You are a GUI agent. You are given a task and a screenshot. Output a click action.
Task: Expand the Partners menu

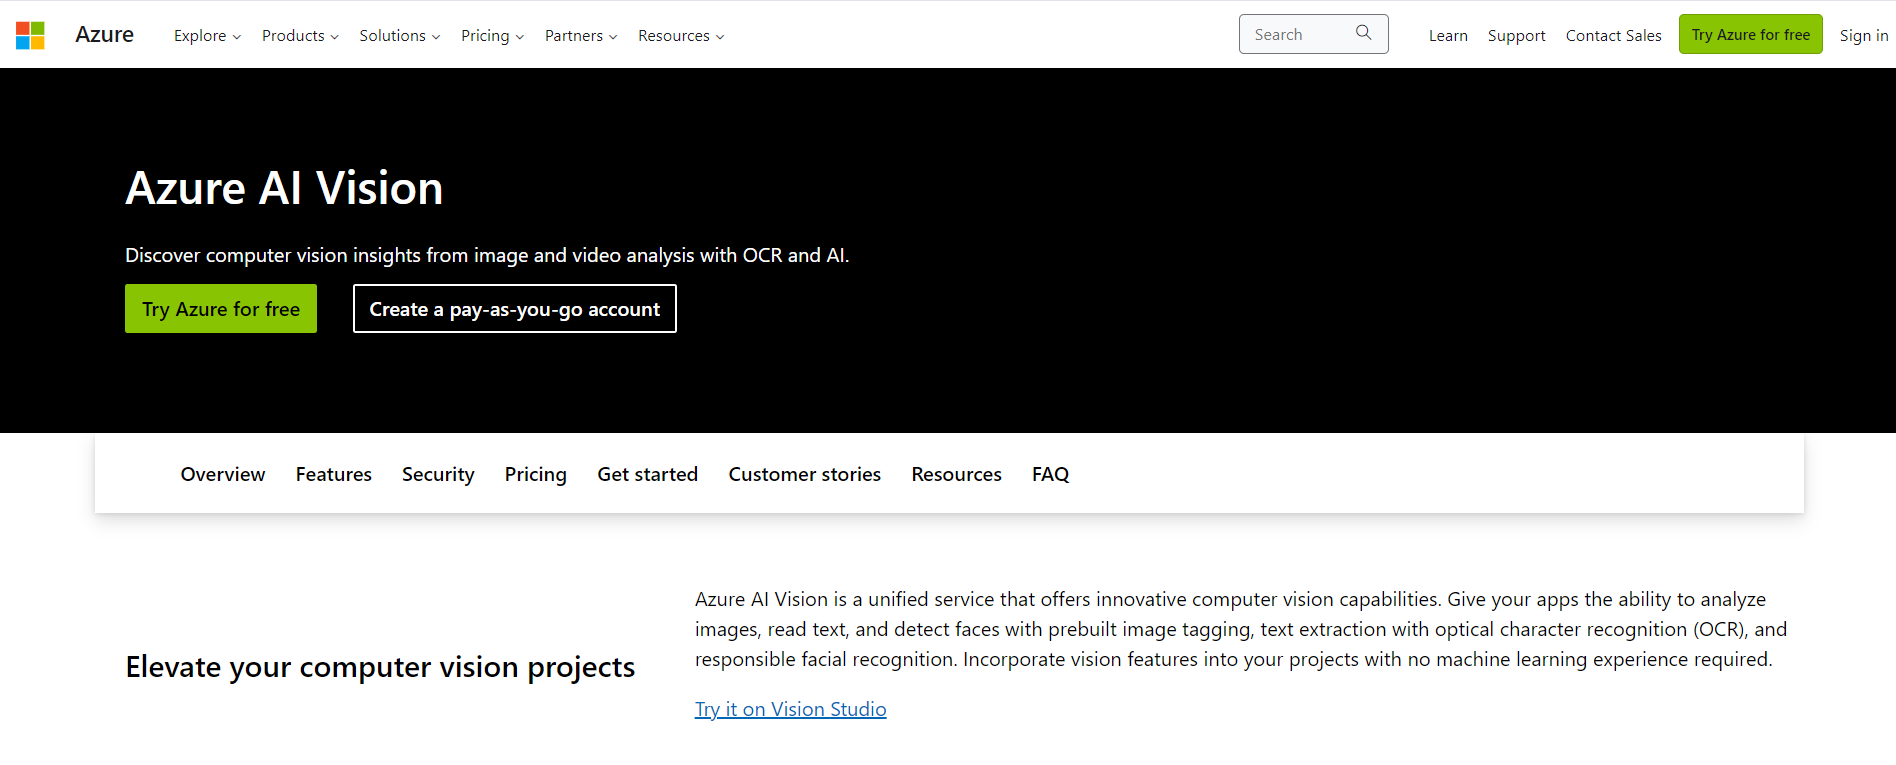coord(581,36)
